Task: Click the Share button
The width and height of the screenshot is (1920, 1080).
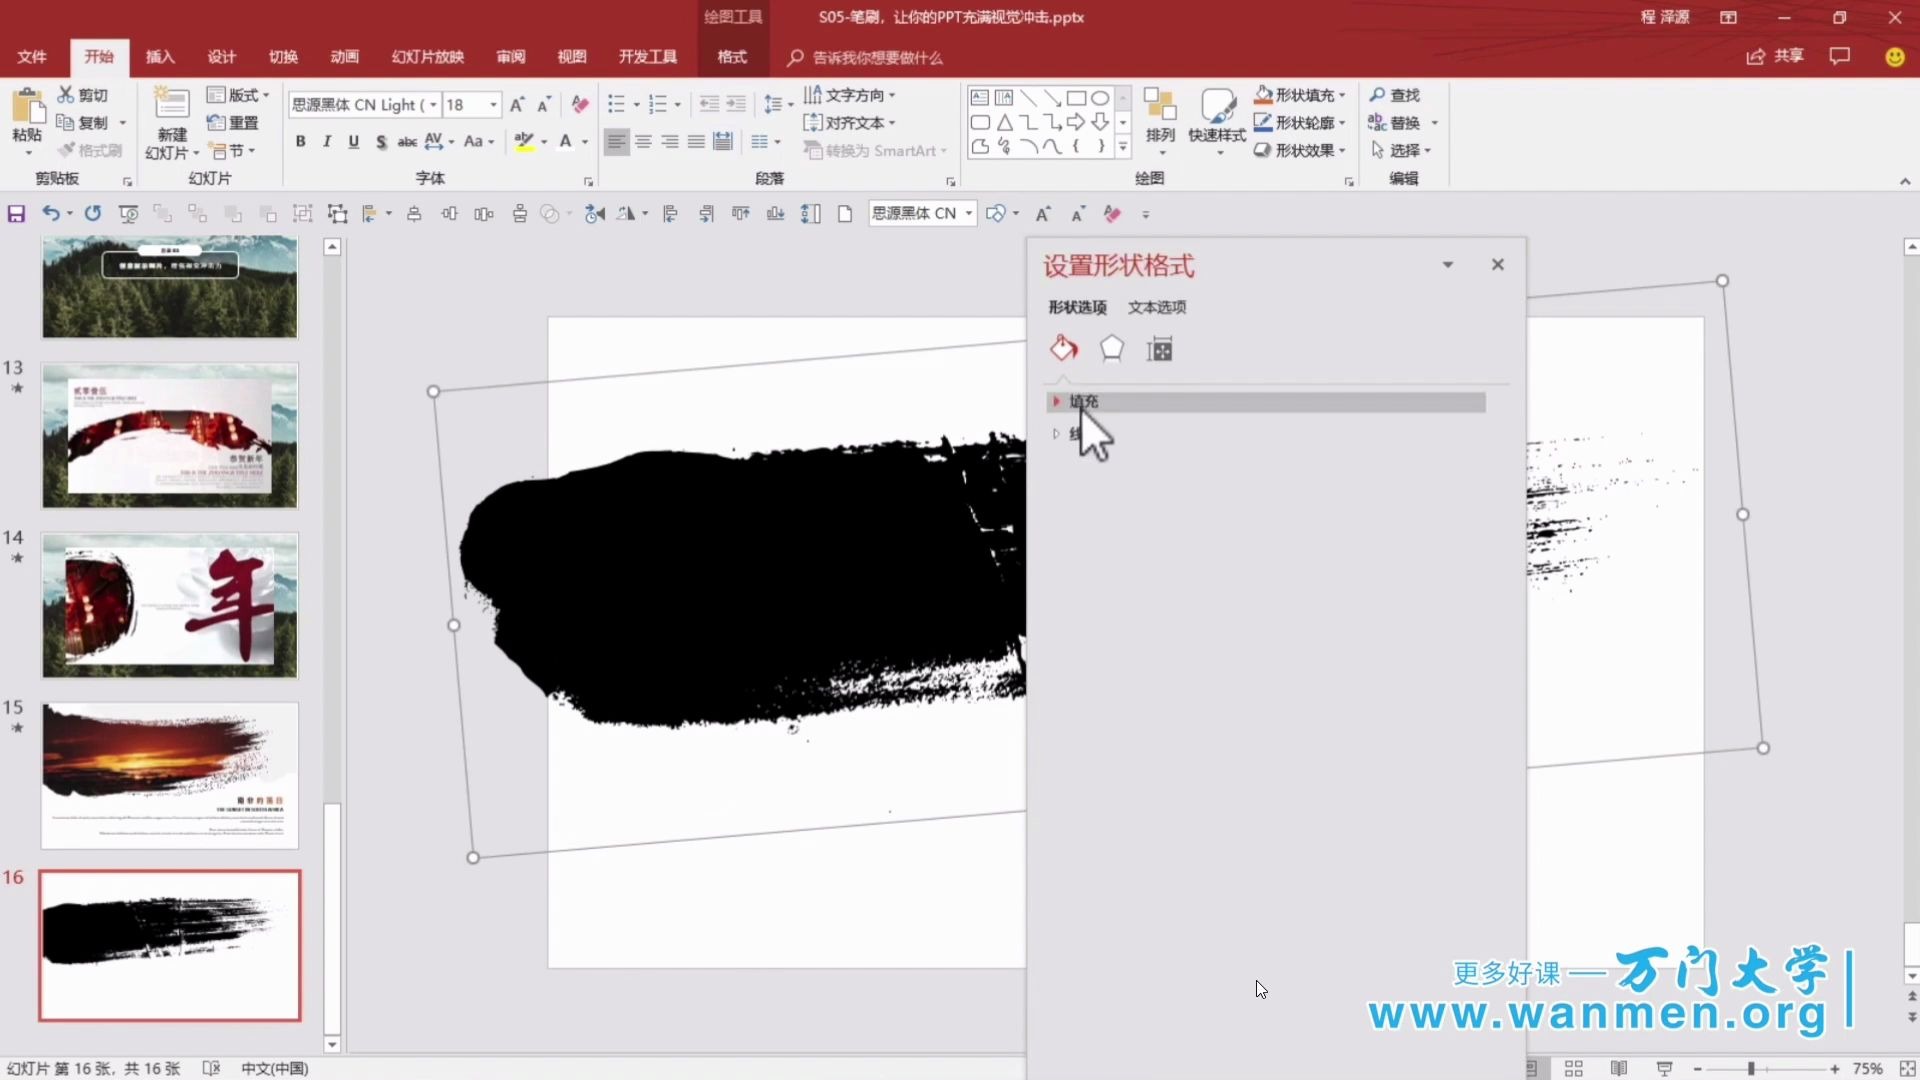Action: 1775,56
